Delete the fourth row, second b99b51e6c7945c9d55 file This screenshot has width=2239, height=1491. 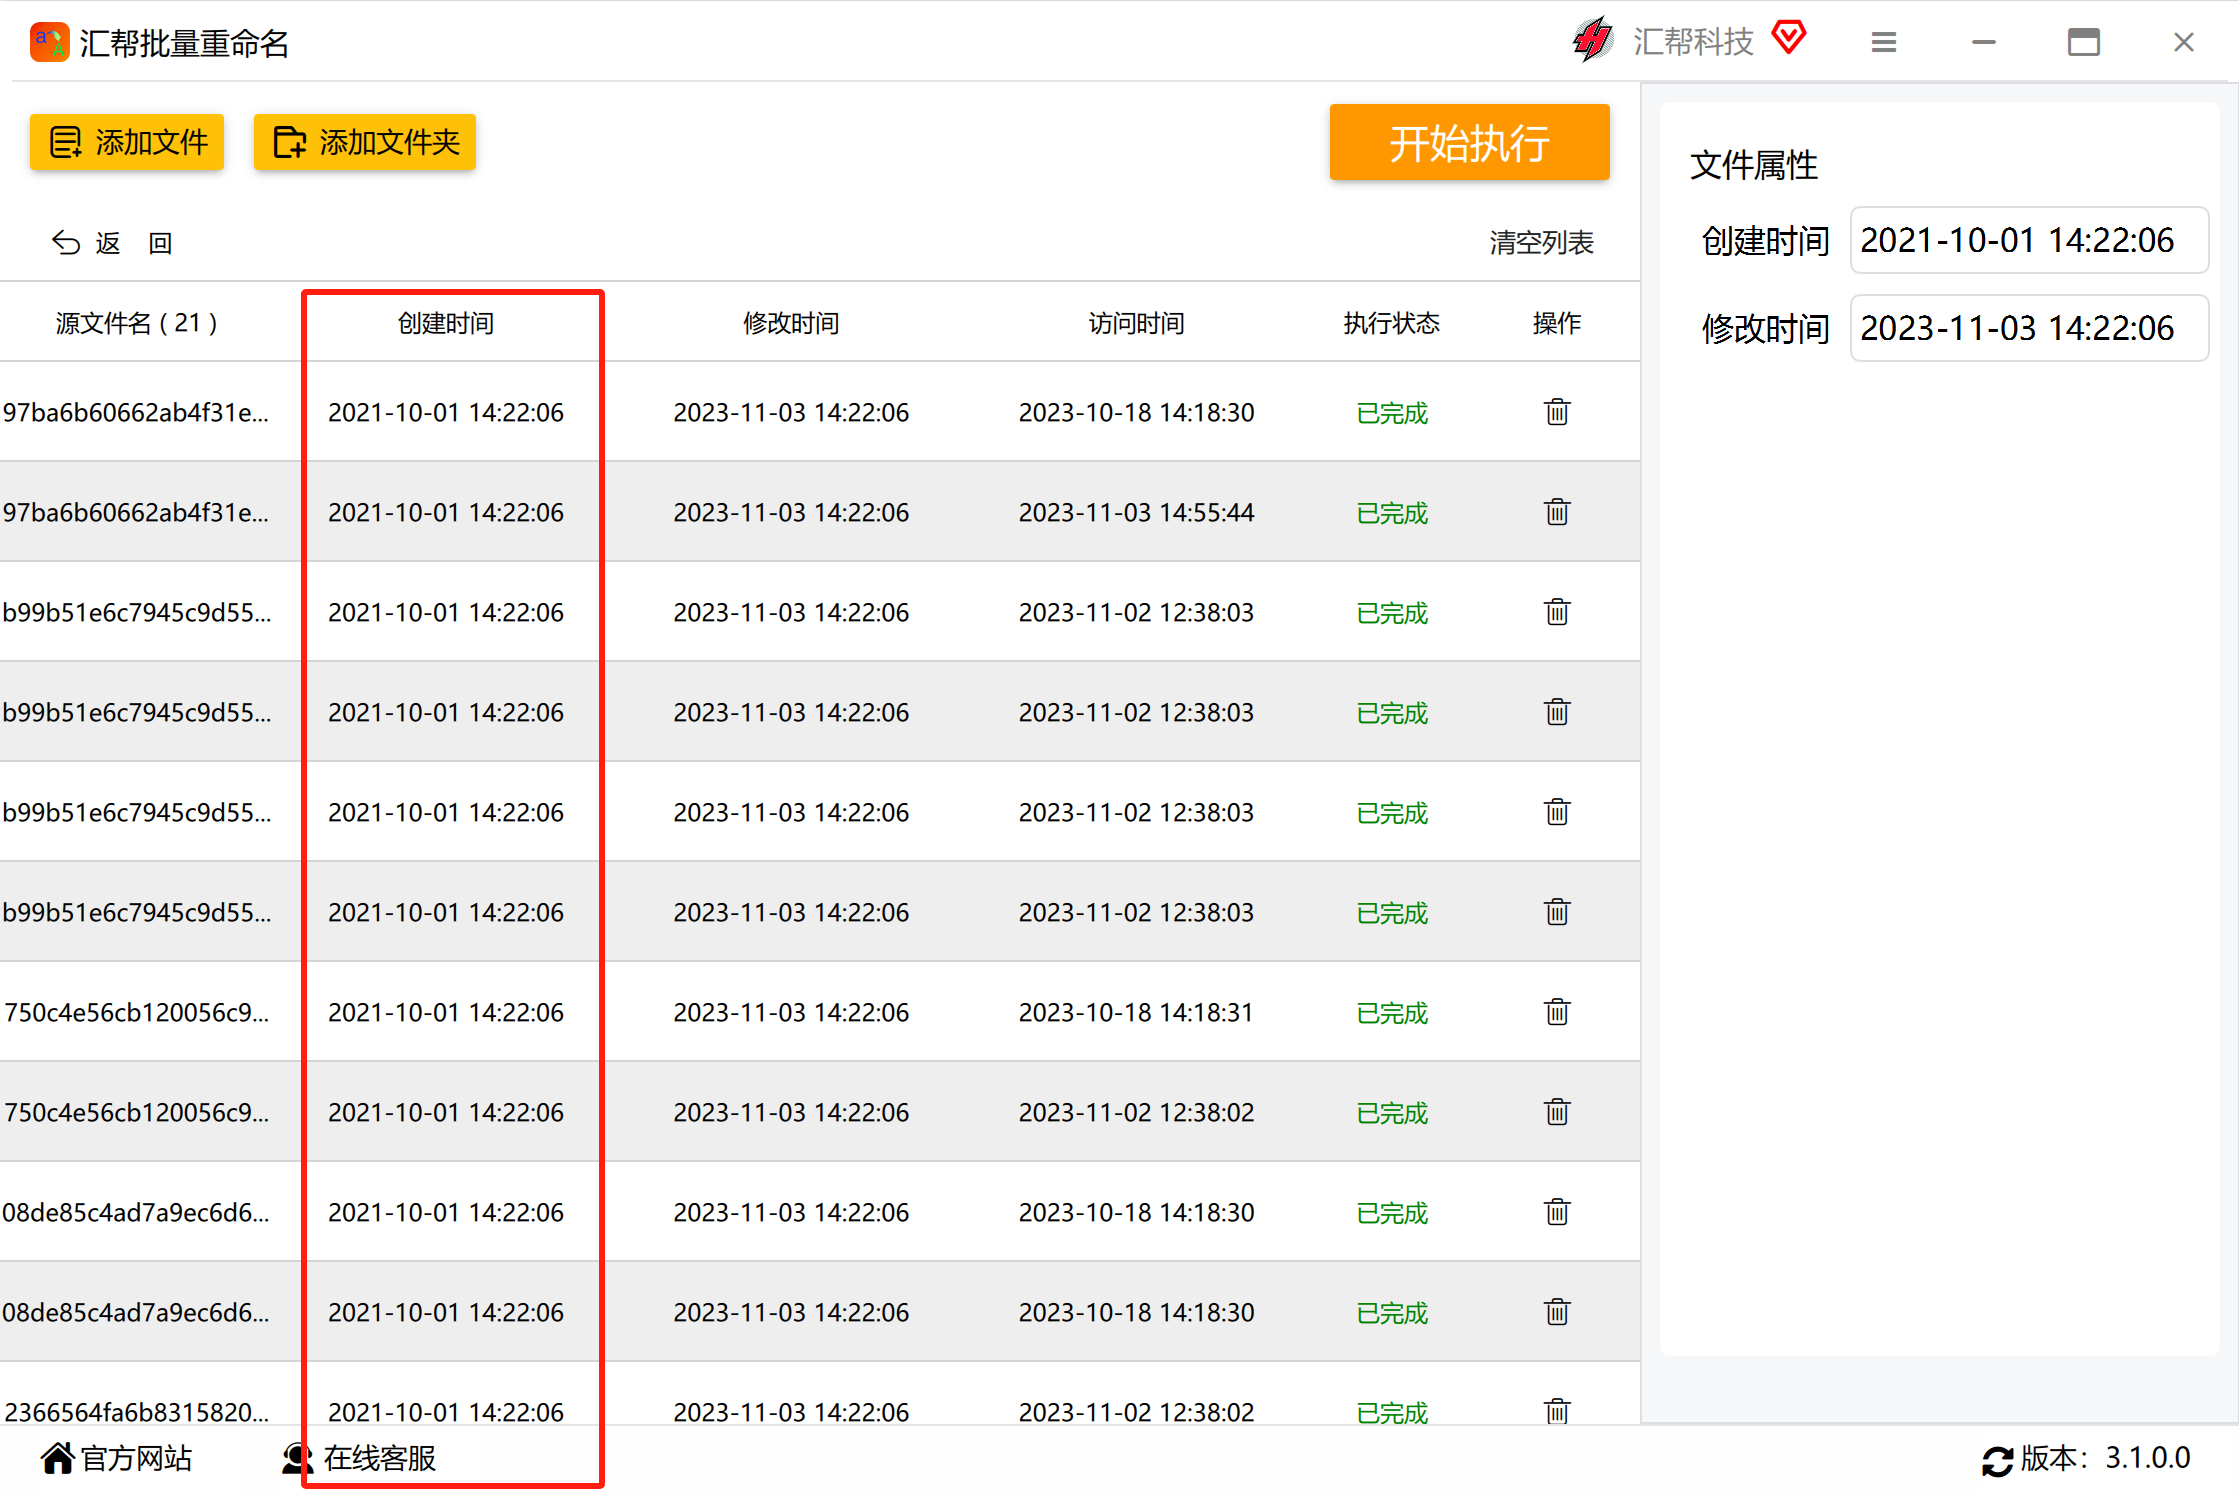tap(1557, 712)
